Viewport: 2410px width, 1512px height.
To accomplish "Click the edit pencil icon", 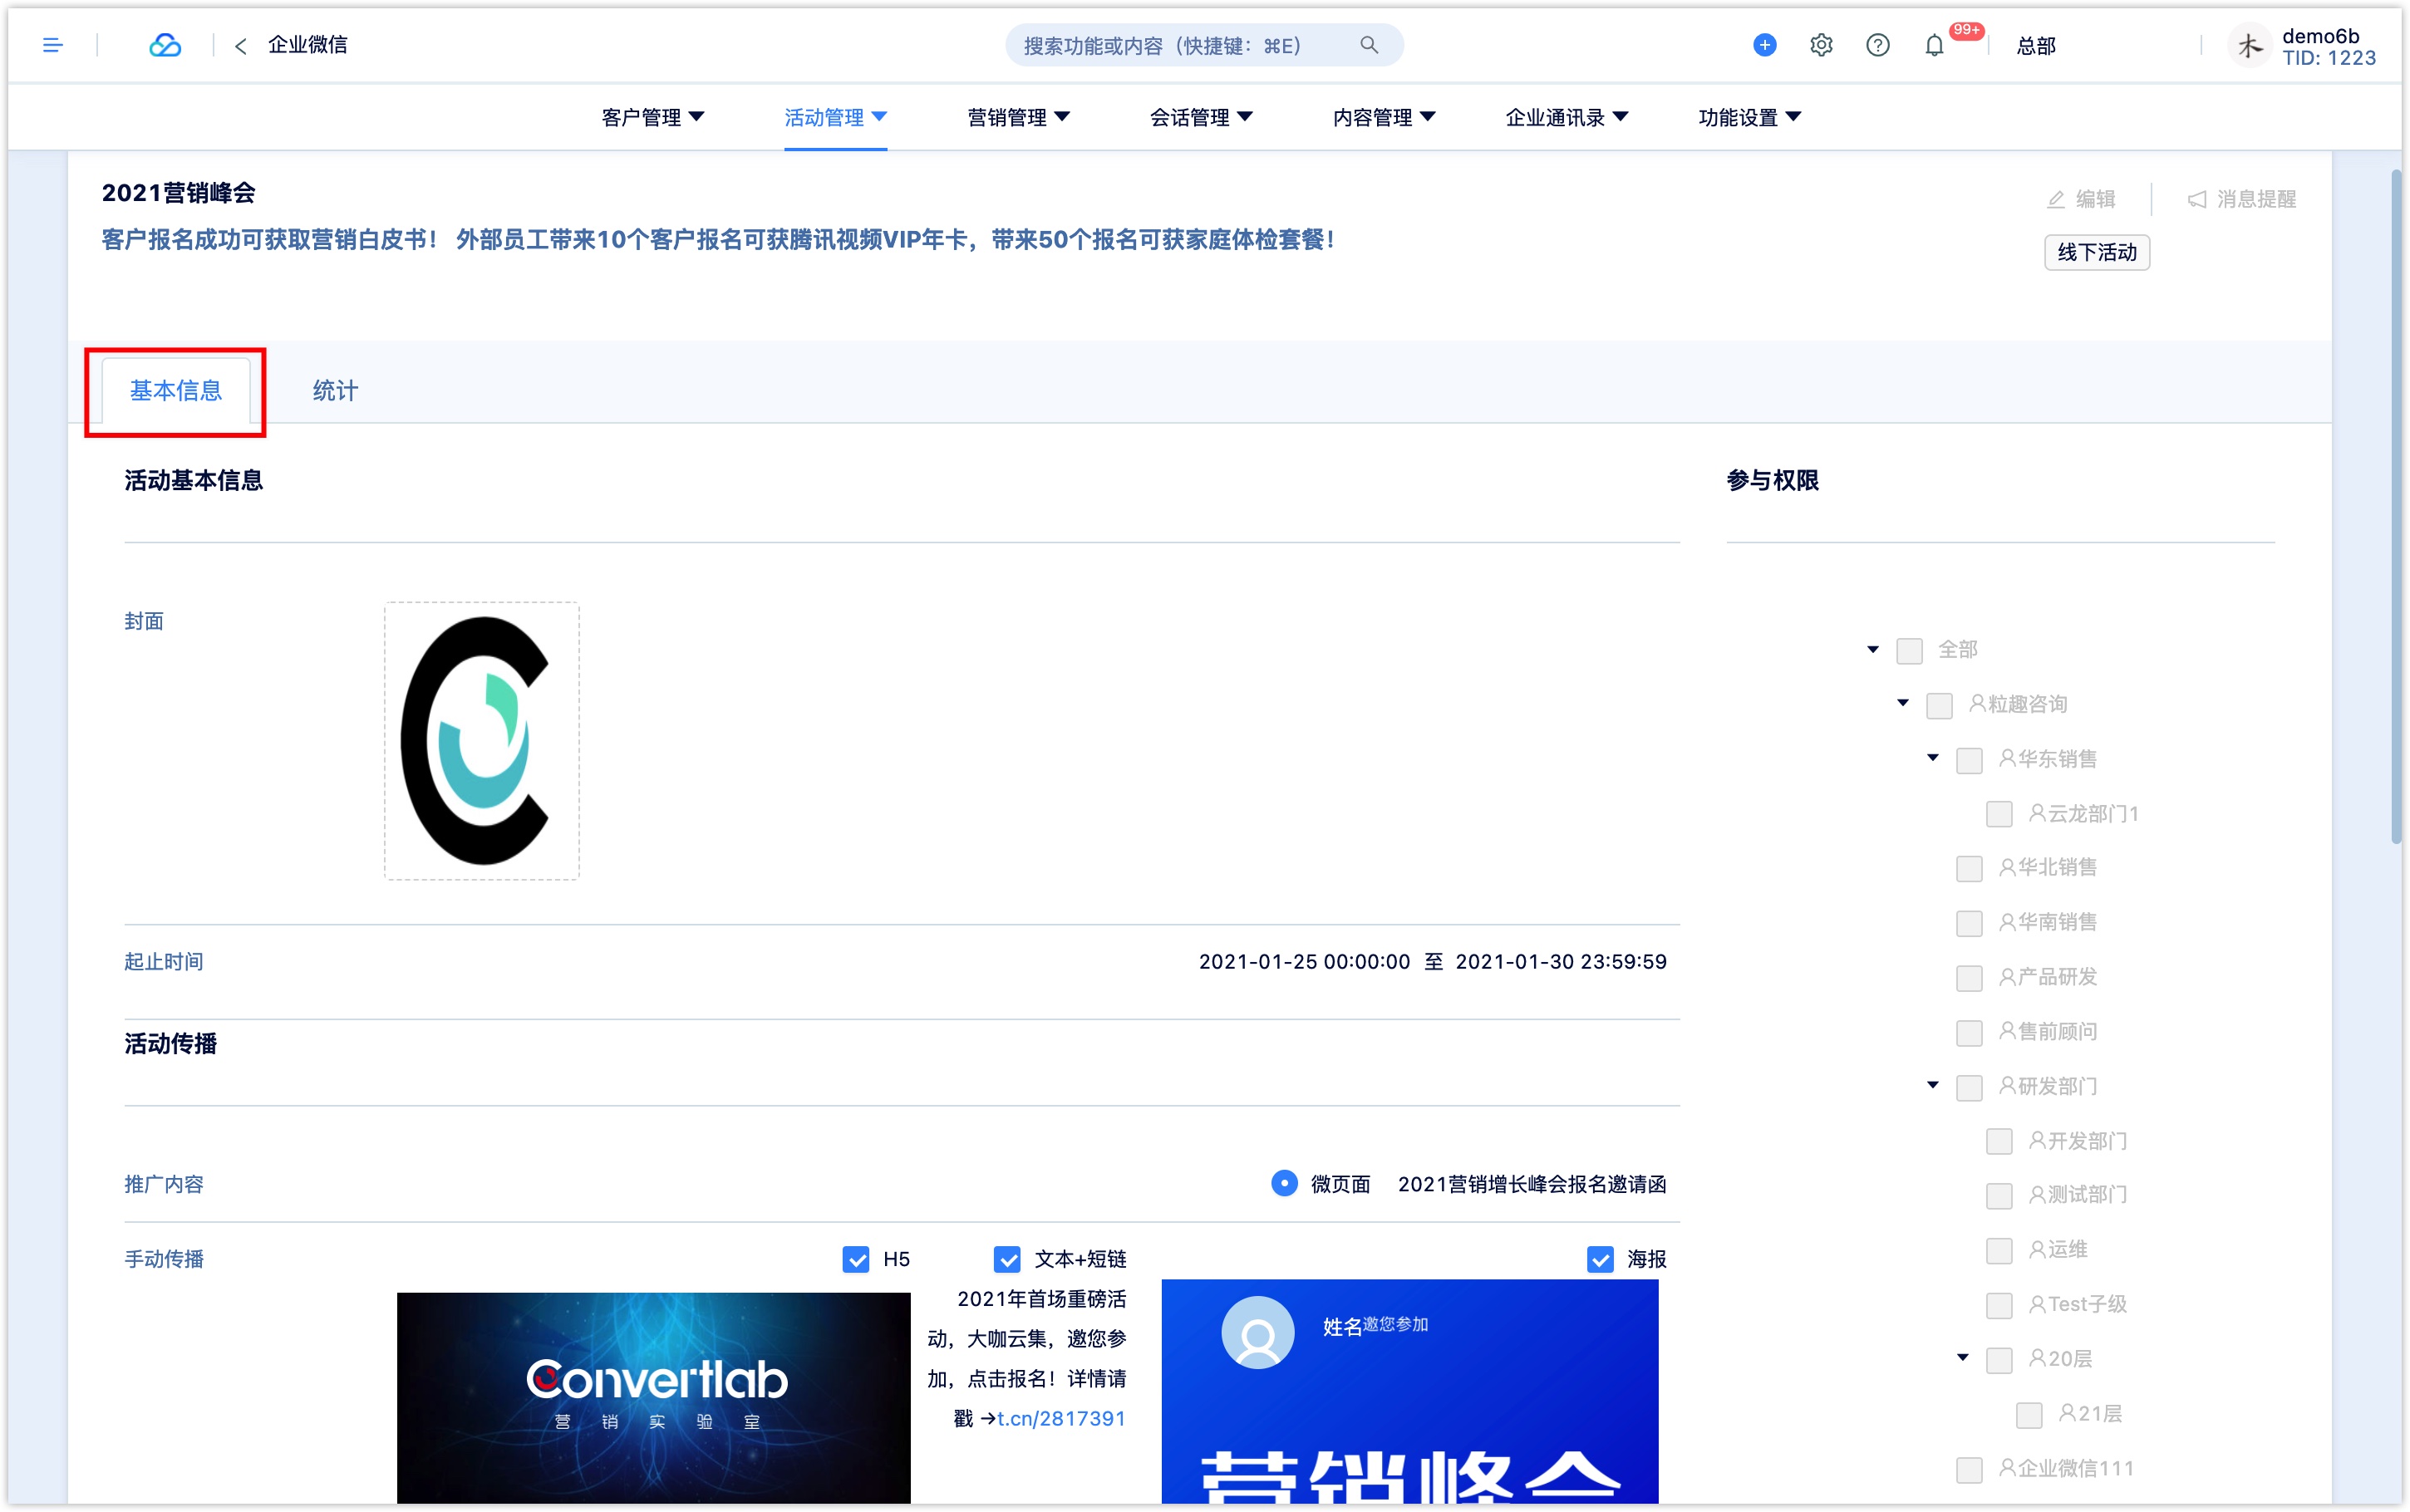I will (2055, 199).
